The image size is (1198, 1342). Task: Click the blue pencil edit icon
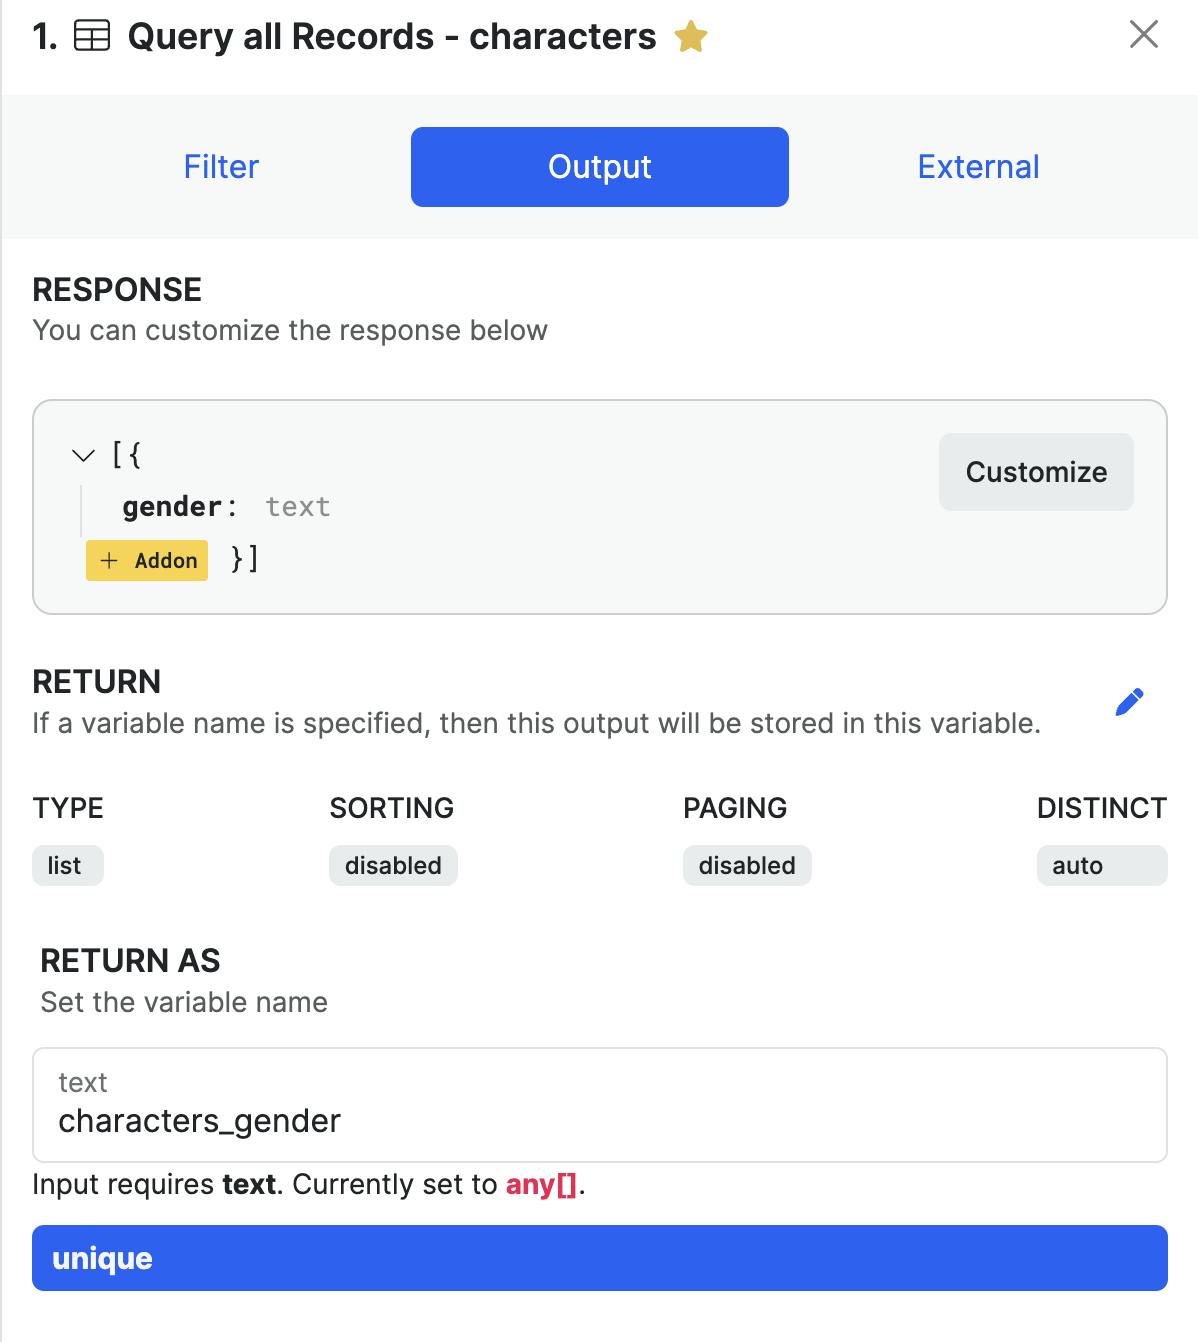pos(1129,702)
